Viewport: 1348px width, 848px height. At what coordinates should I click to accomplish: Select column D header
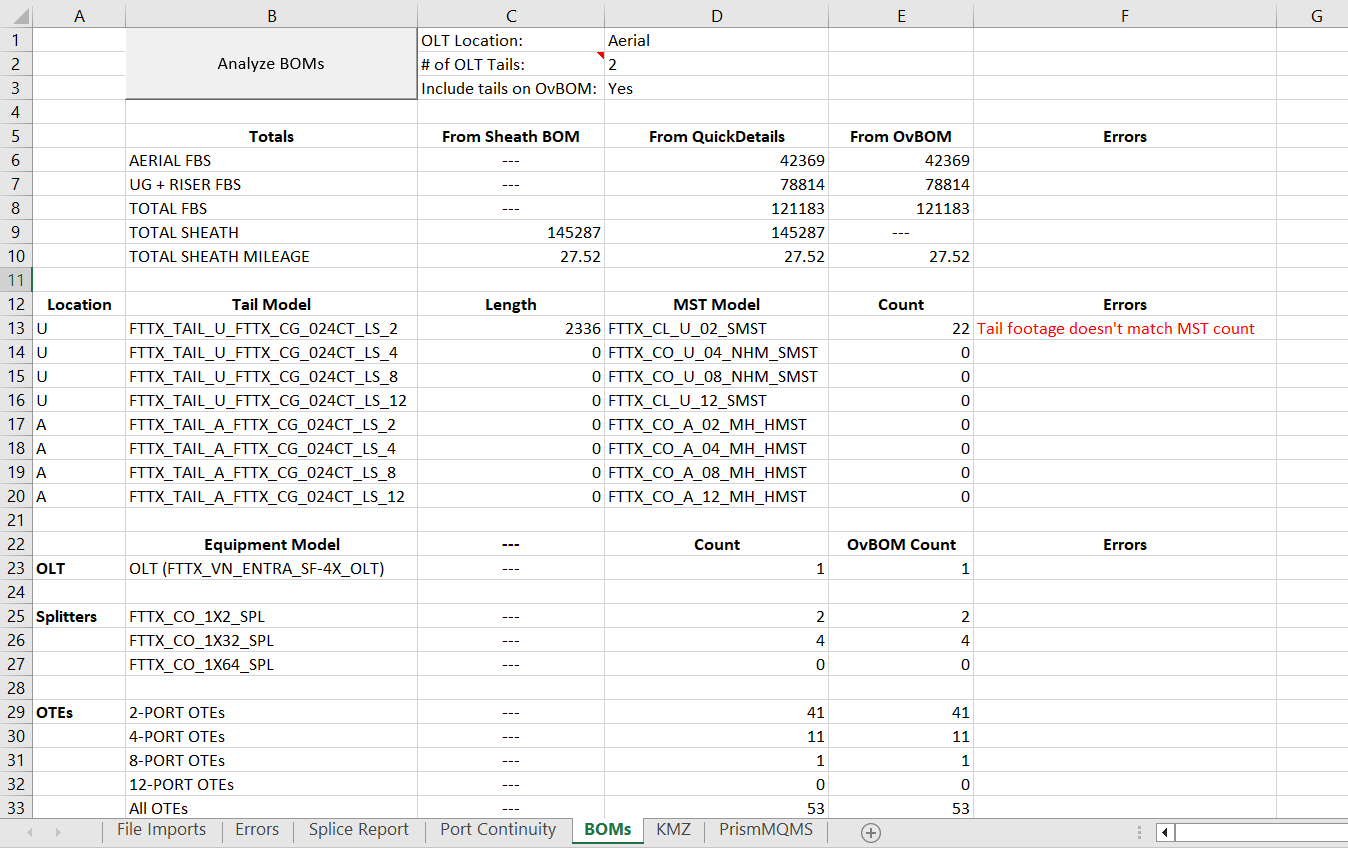(x=716, y=15)
